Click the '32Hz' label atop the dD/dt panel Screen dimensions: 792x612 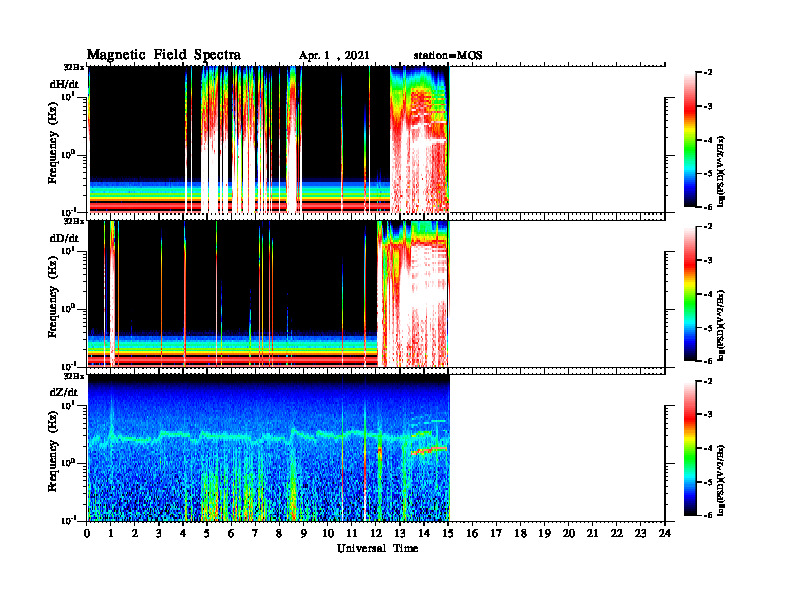coord(74,221)
